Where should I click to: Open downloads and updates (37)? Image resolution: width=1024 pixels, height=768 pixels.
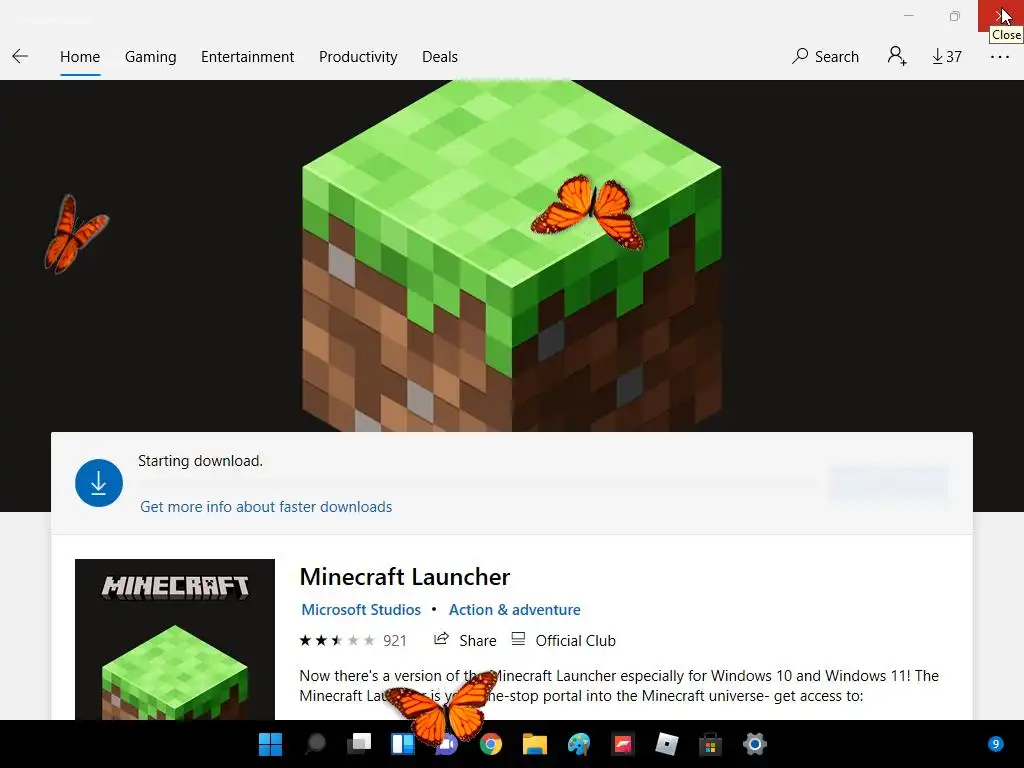click(946, 57)
